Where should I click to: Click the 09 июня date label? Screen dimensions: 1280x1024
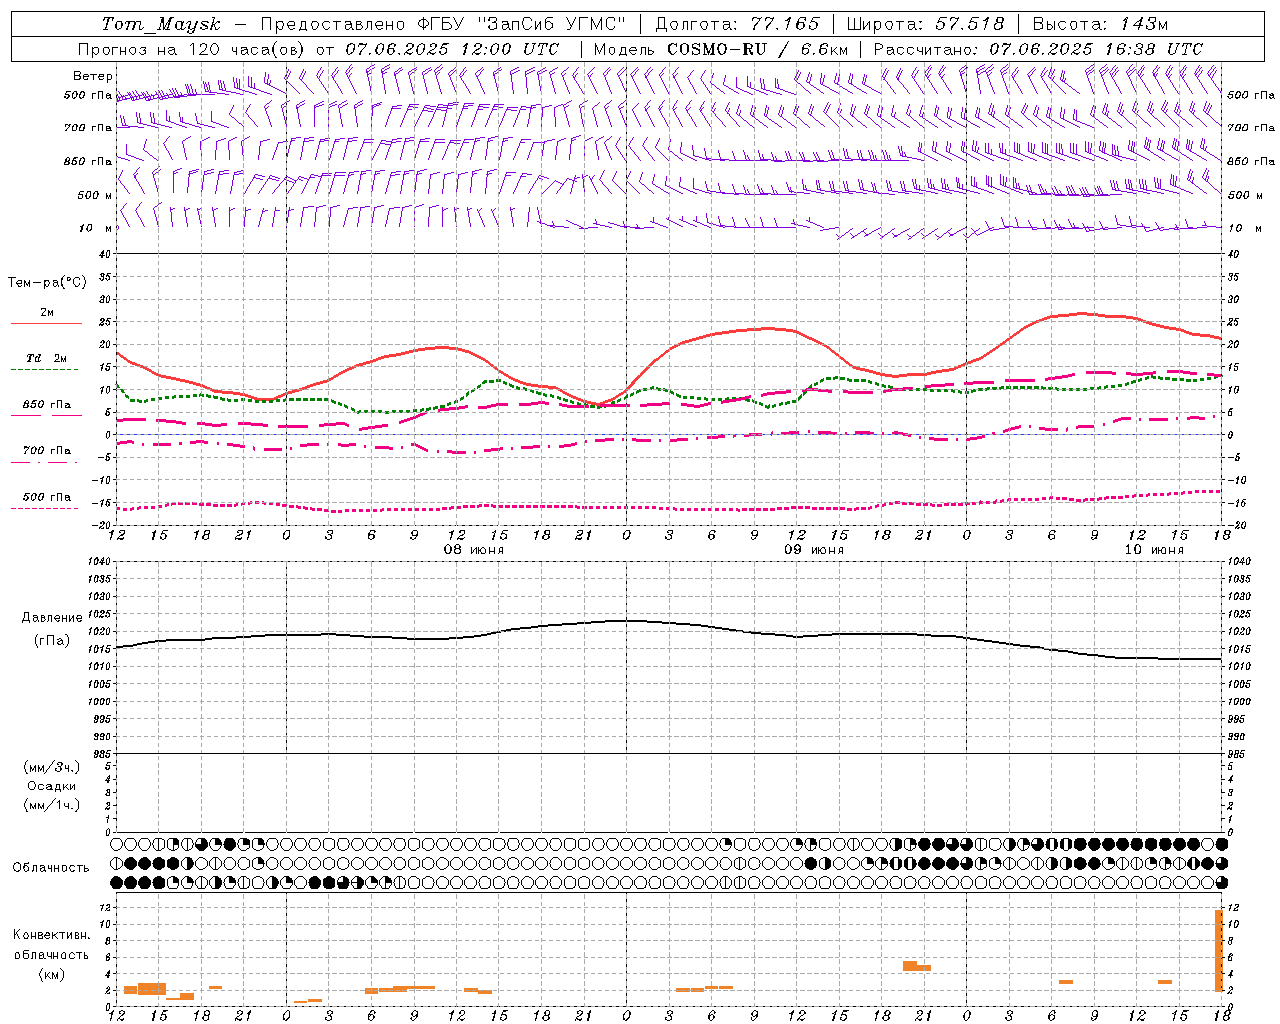pos(813,550)
